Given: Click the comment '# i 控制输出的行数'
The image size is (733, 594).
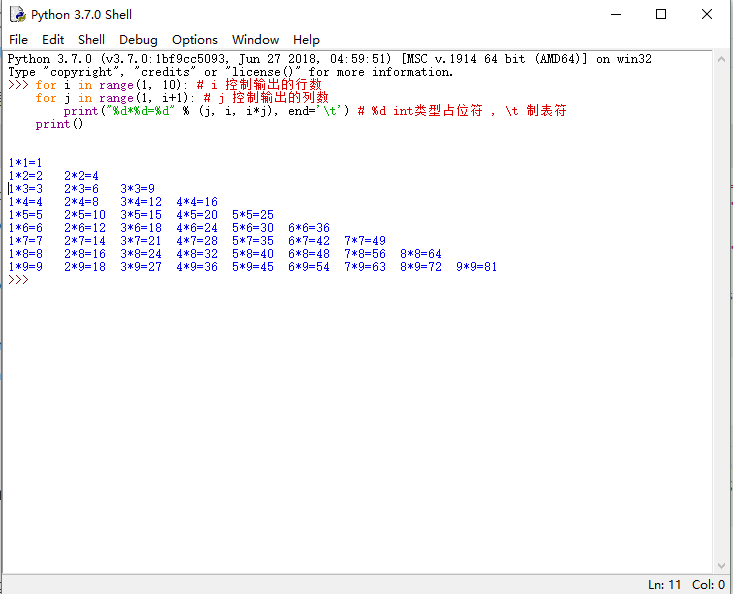Looking at the screenshot, I should [259, 85].
